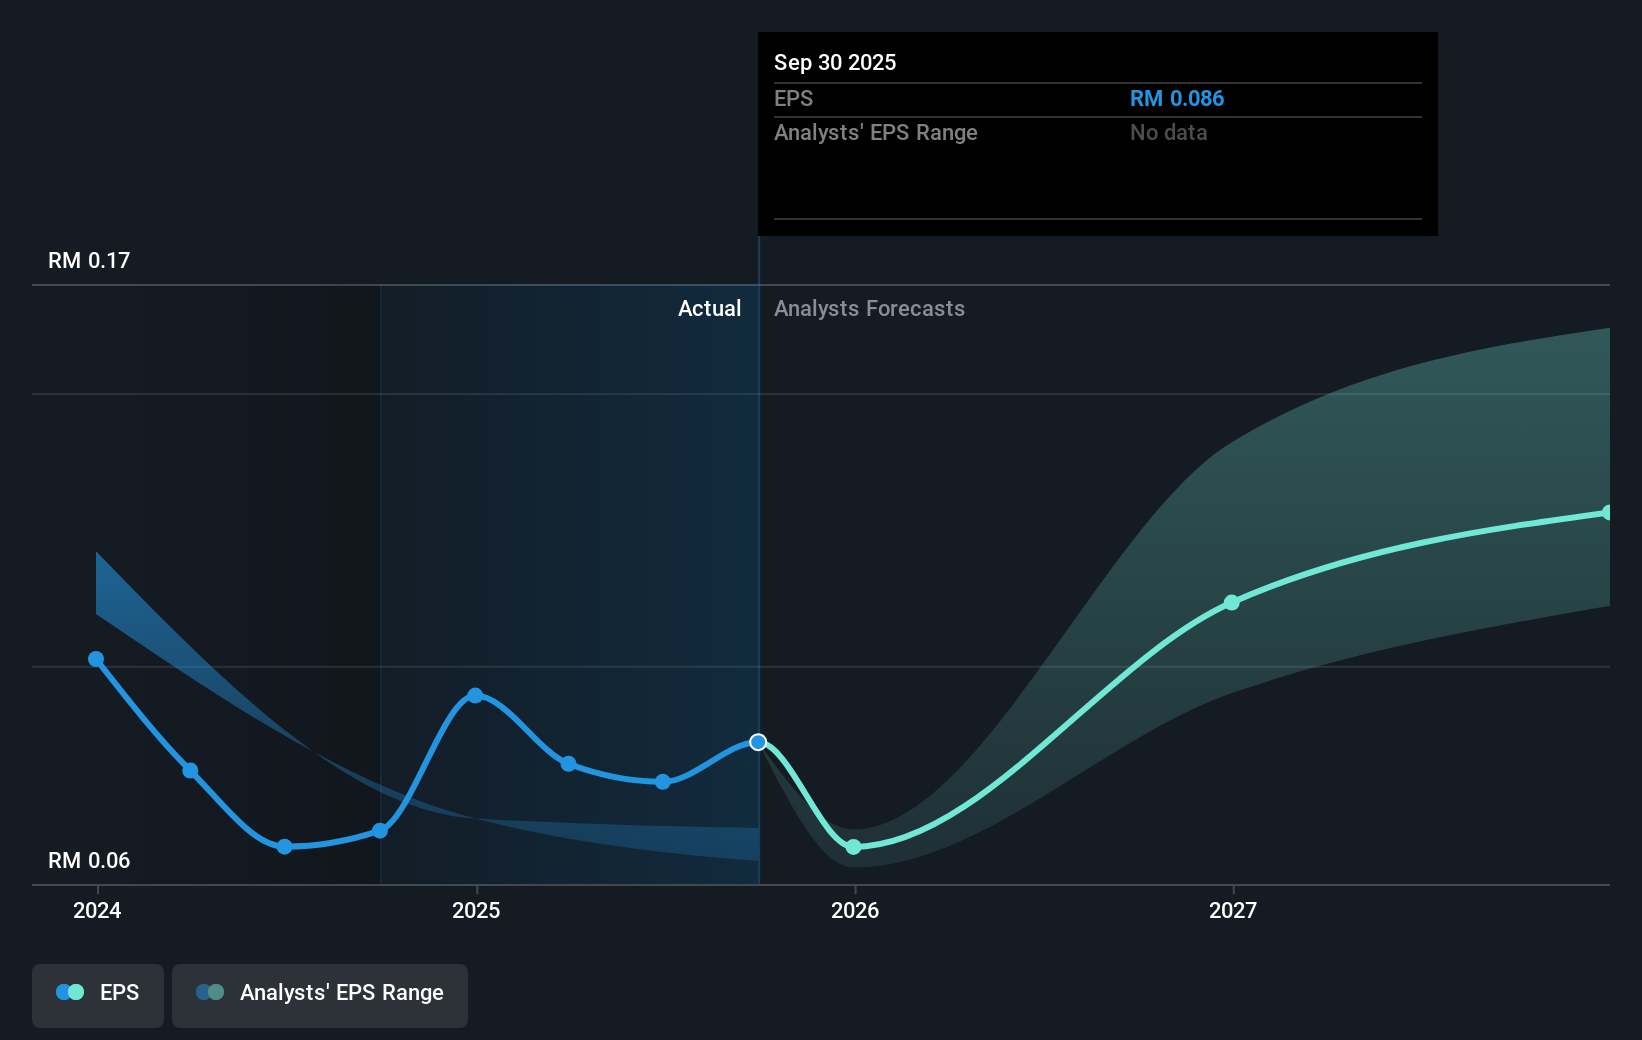This screenshot has height=1040, width=1642.
Task: Select the green forecast data point near 2027
Action: [x=1232, y=603]
